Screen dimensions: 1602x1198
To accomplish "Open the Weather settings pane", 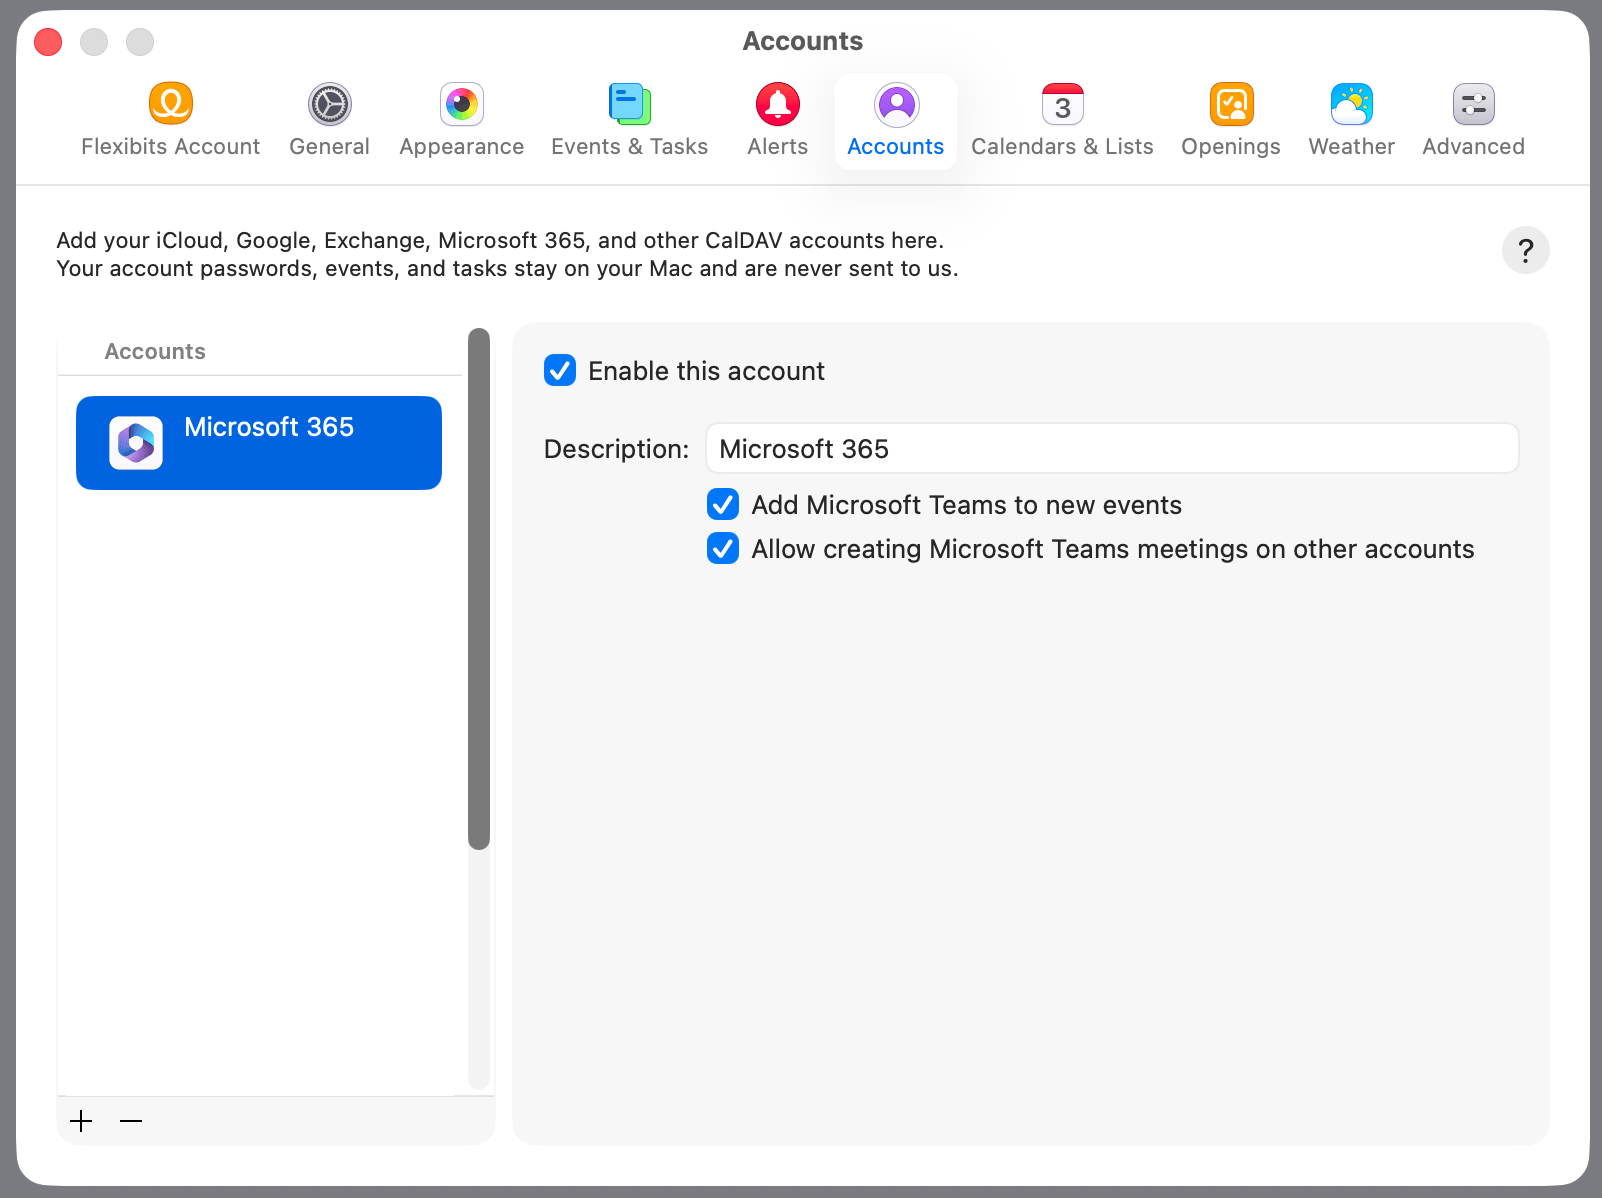I will (x=1351, y=118).
